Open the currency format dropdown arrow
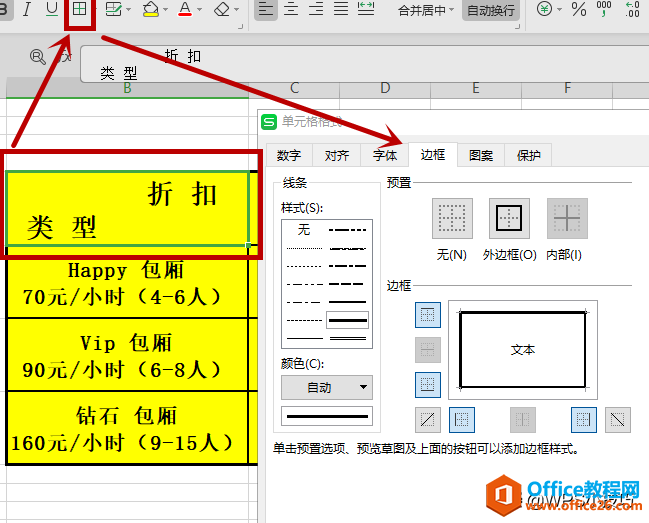Viewport: 649px width, 523px height. coord(559,10)
